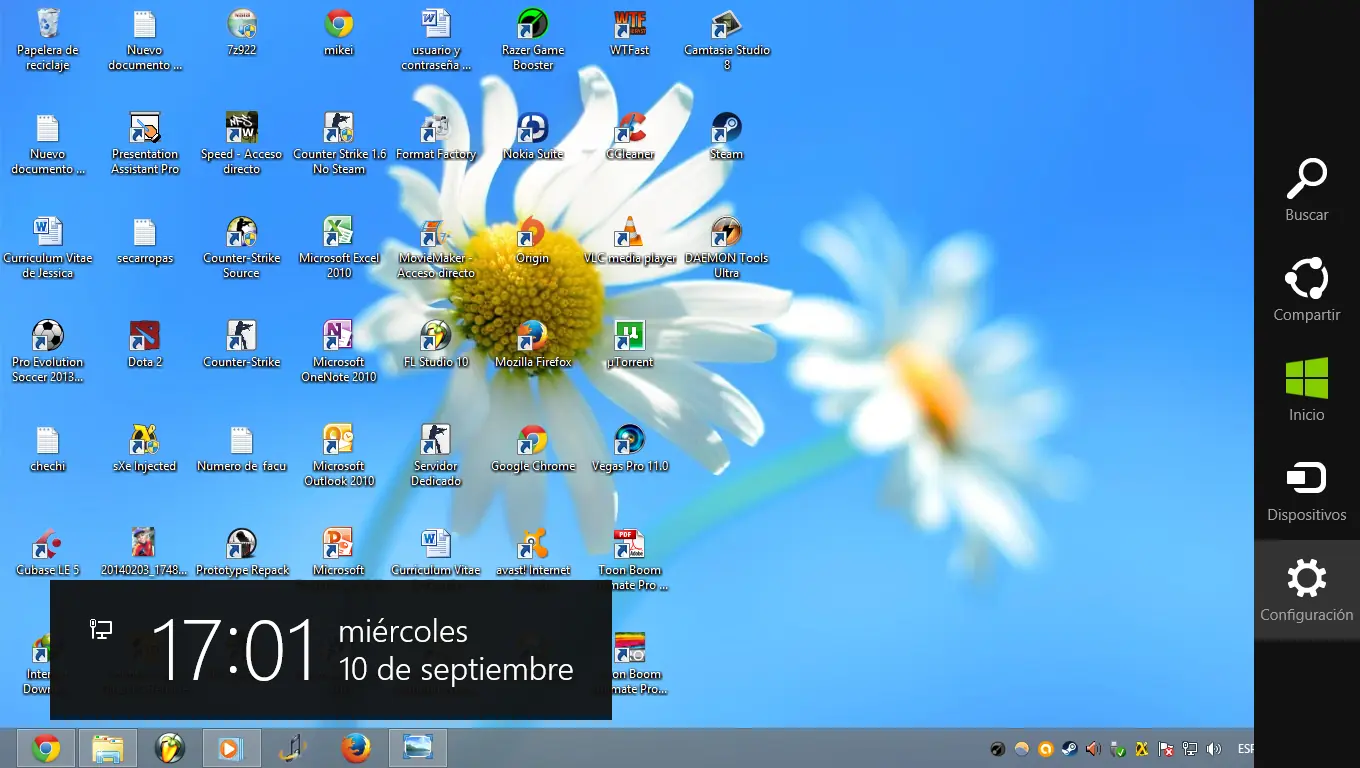The height and width of the screenshot is (768, 1360).
Task: Open Windows Media Player from the taskbar
Action: coord(231,748)
